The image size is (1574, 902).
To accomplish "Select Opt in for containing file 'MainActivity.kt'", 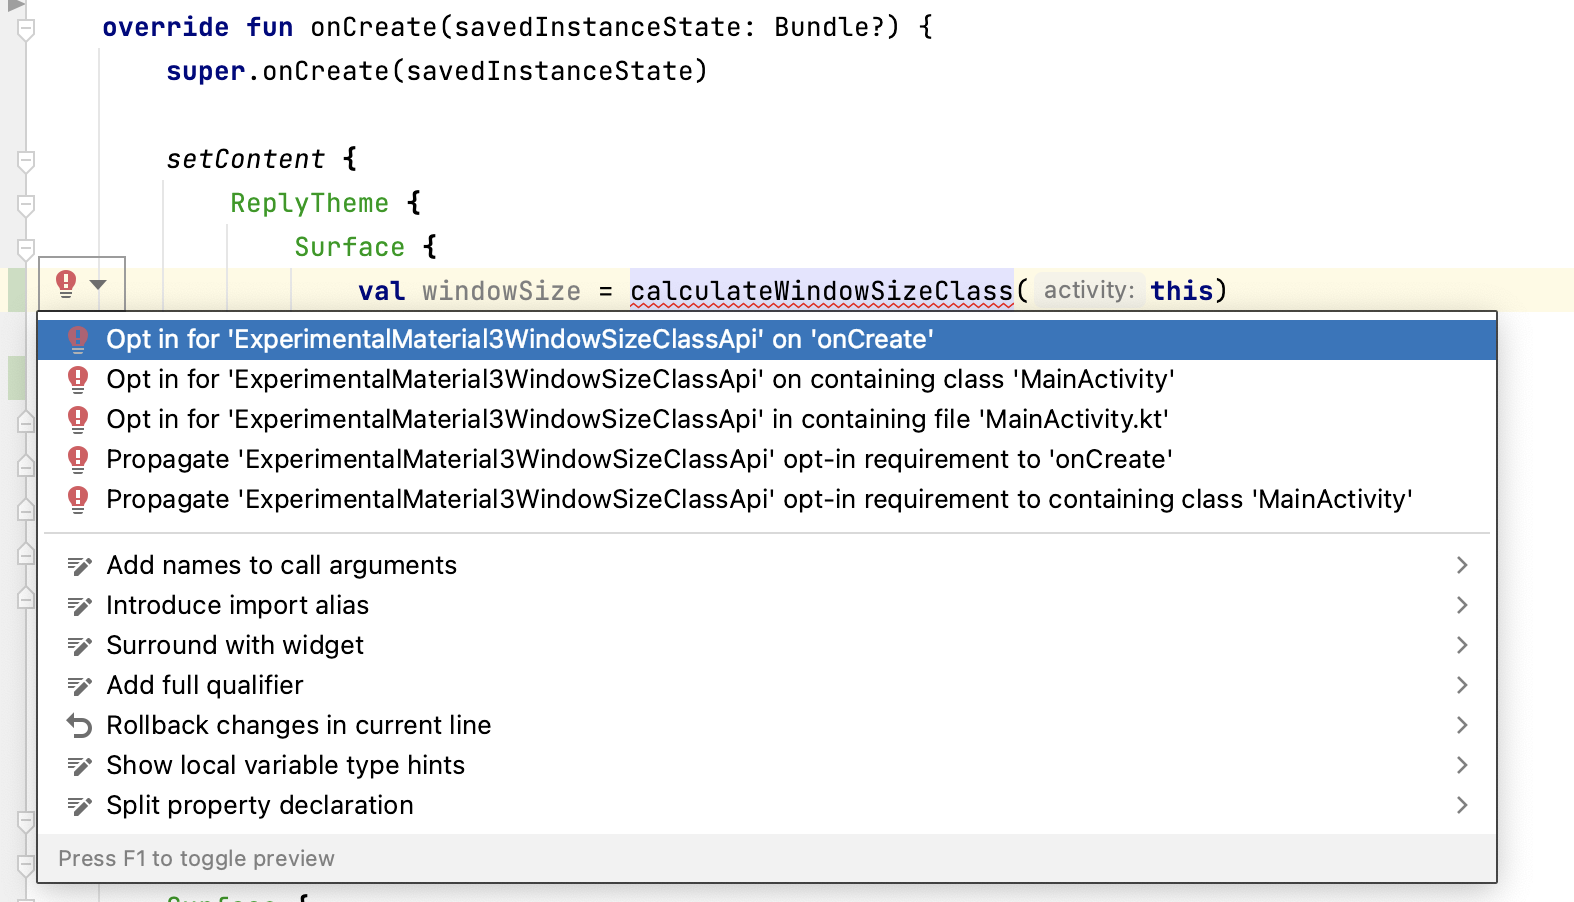I will [636, 420].
